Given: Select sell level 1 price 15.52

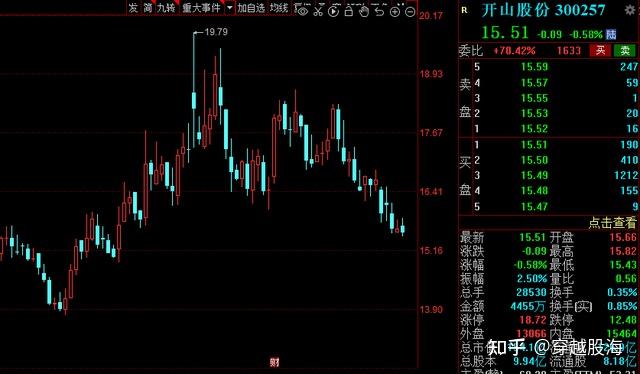Looking at the screenshot, I should (534, 129).
